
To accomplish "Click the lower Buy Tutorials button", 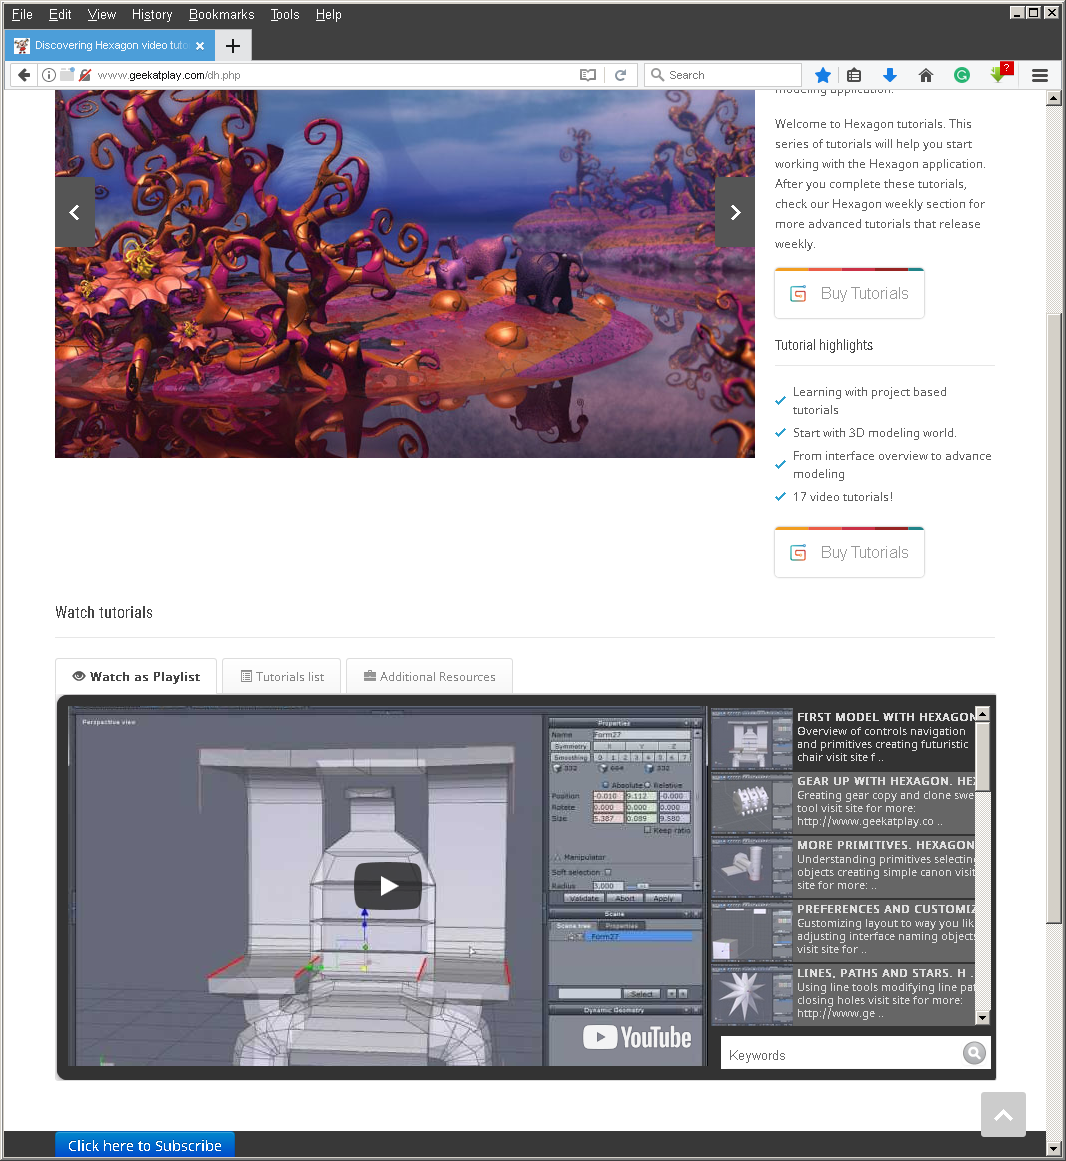I will click(849, 552).
